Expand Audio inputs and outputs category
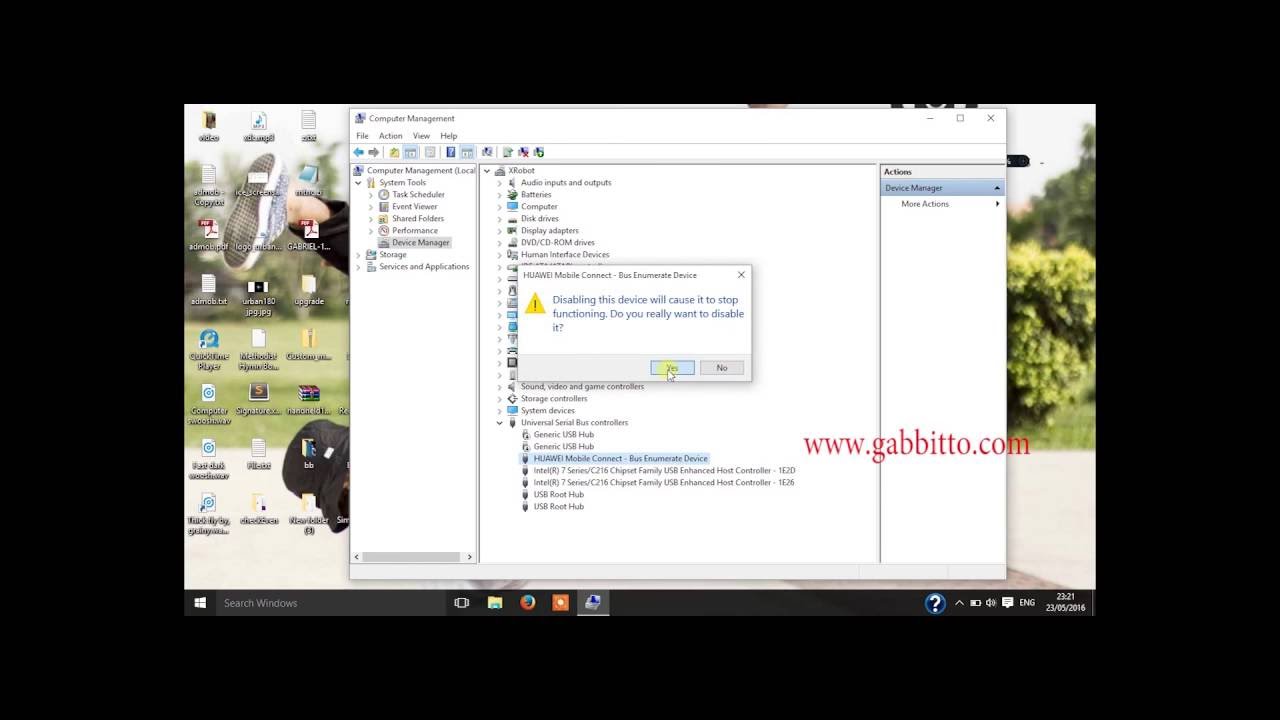The width and height of the screenshot is (1280, 720). (500, 183)
